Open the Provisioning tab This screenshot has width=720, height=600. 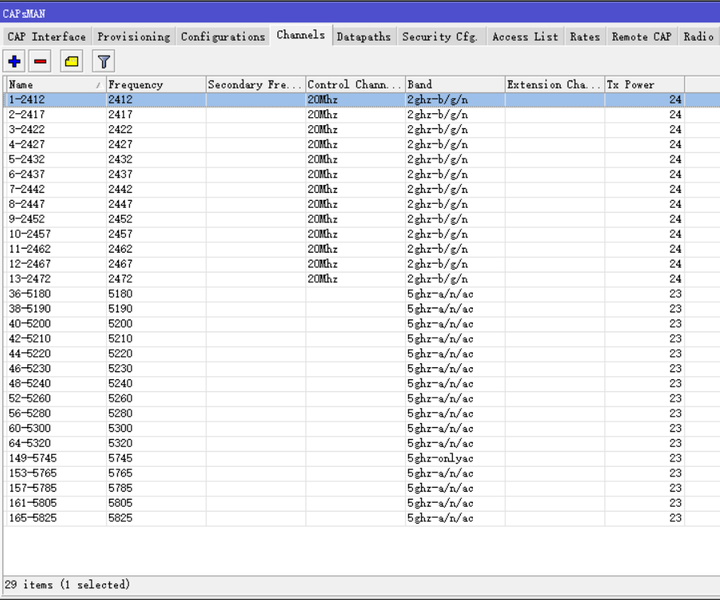tap(134, 37)
